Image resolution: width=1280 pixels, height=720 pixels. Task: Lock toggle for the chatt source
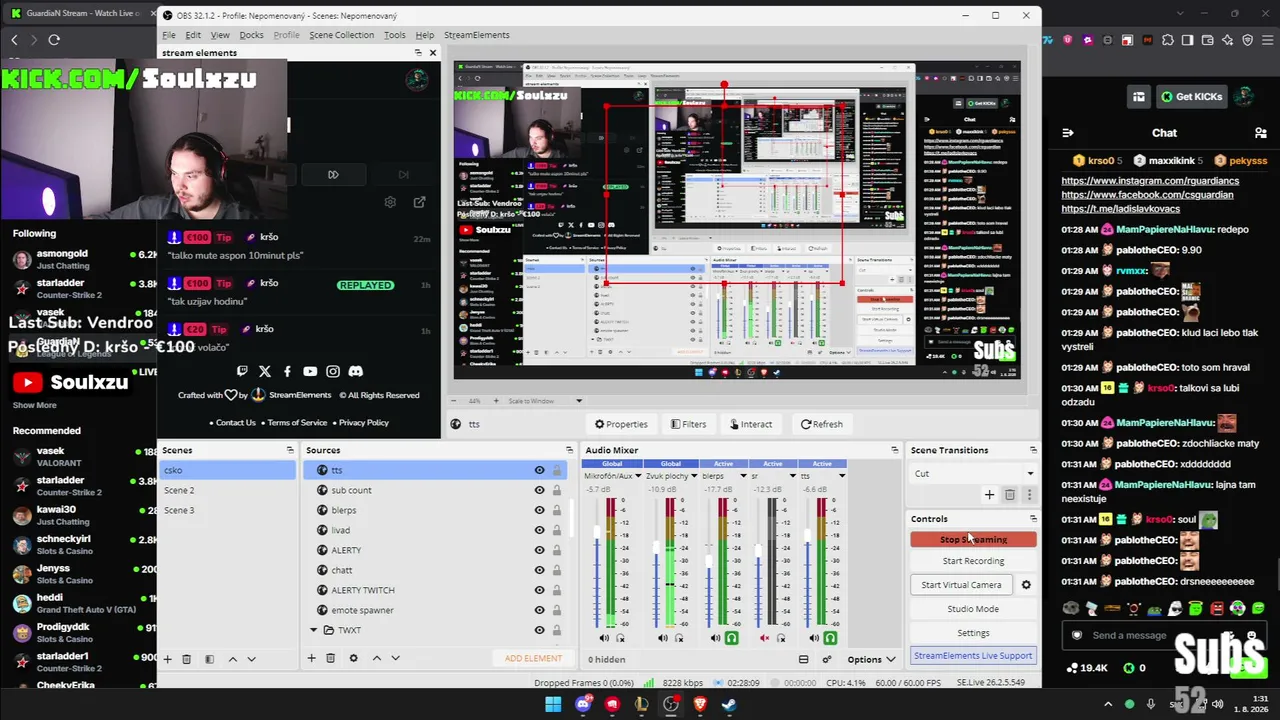(557, 570)
